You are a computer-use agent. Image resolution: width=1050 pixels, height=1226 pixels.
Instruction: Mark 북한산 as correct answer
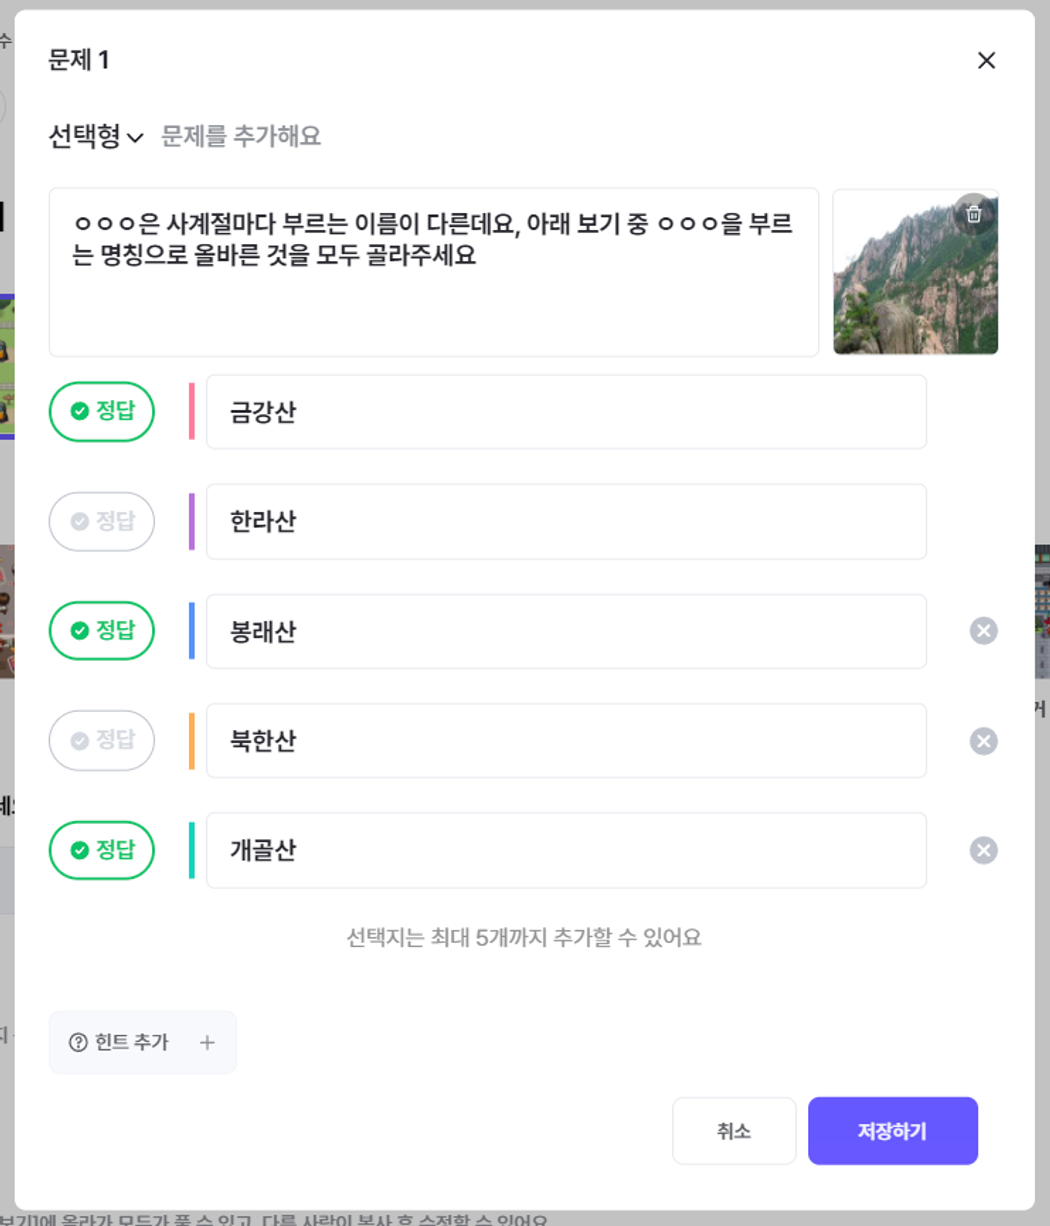tap(102, 741)
